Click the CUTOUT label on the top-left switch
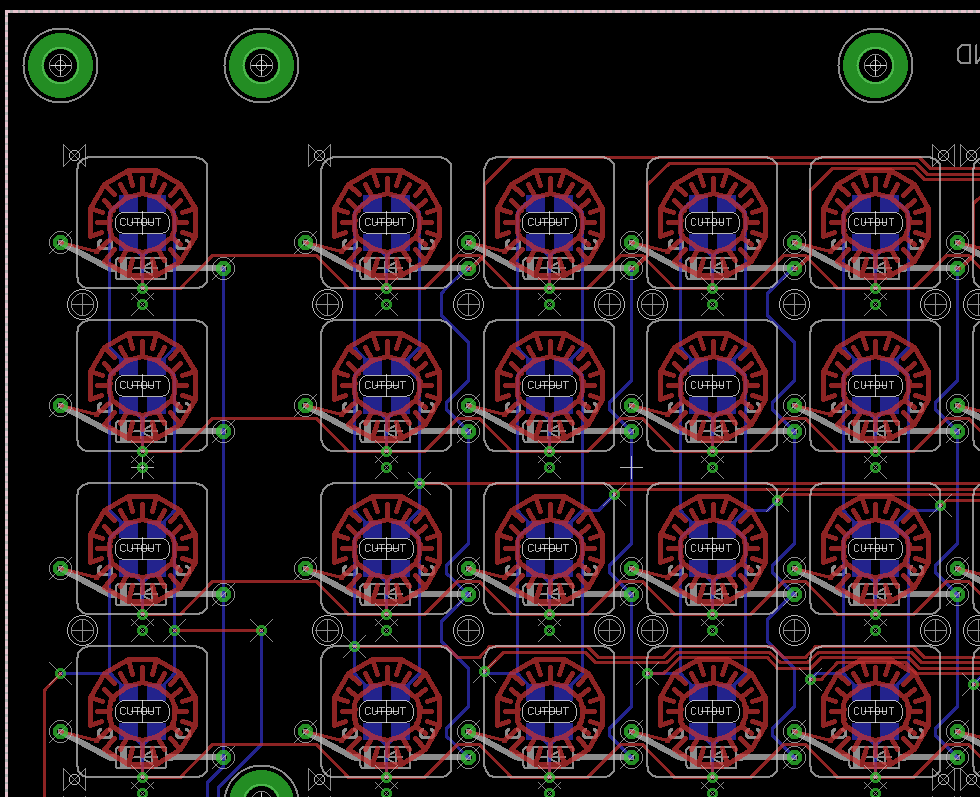Image resolution: width=980 pixels, height=797 pixels. pos(141,222)
